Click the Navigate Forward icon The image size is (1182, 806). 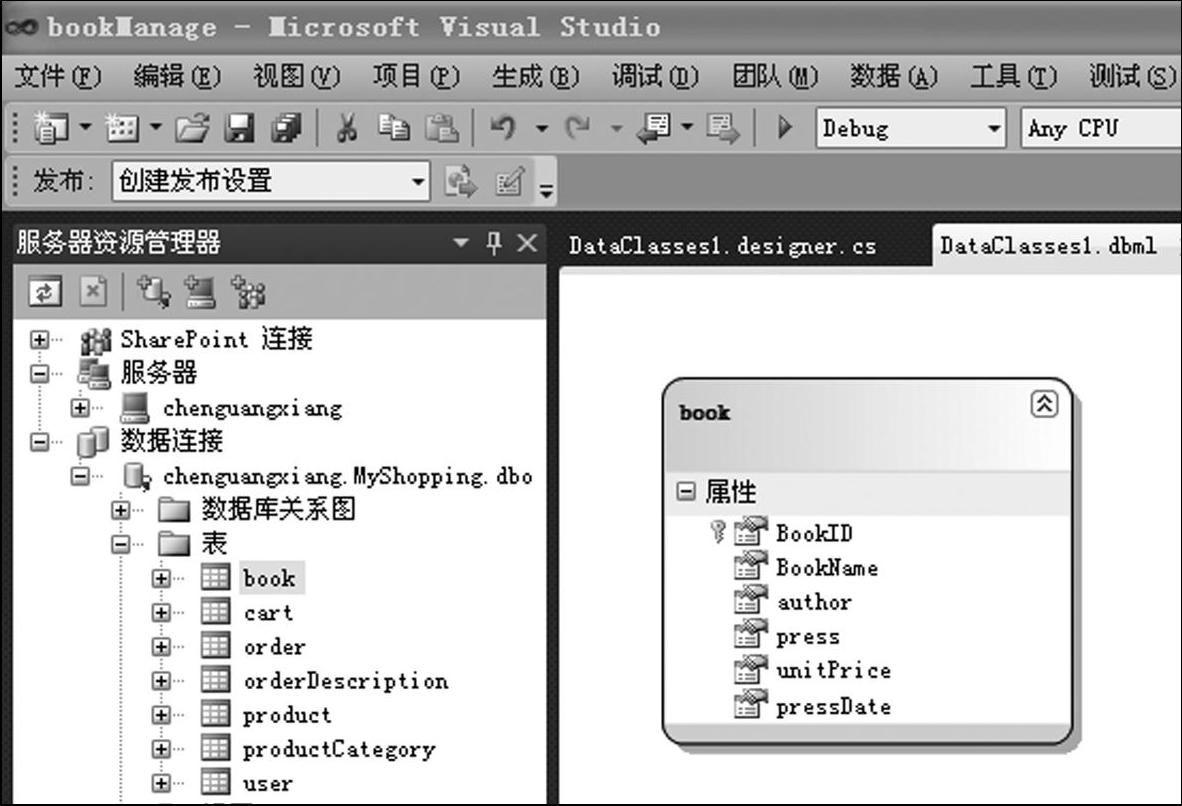pos(723,128)
